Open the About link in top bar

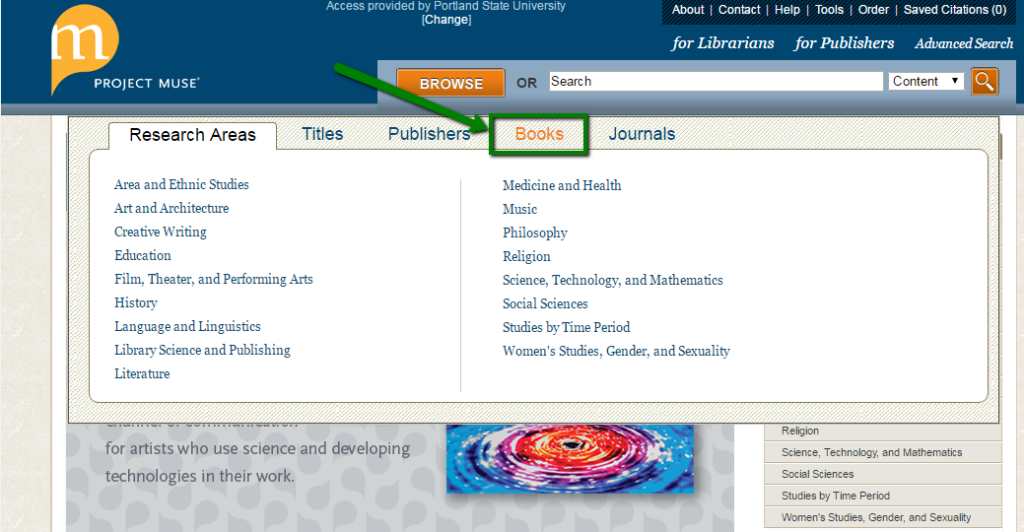[x=688, y=10]
